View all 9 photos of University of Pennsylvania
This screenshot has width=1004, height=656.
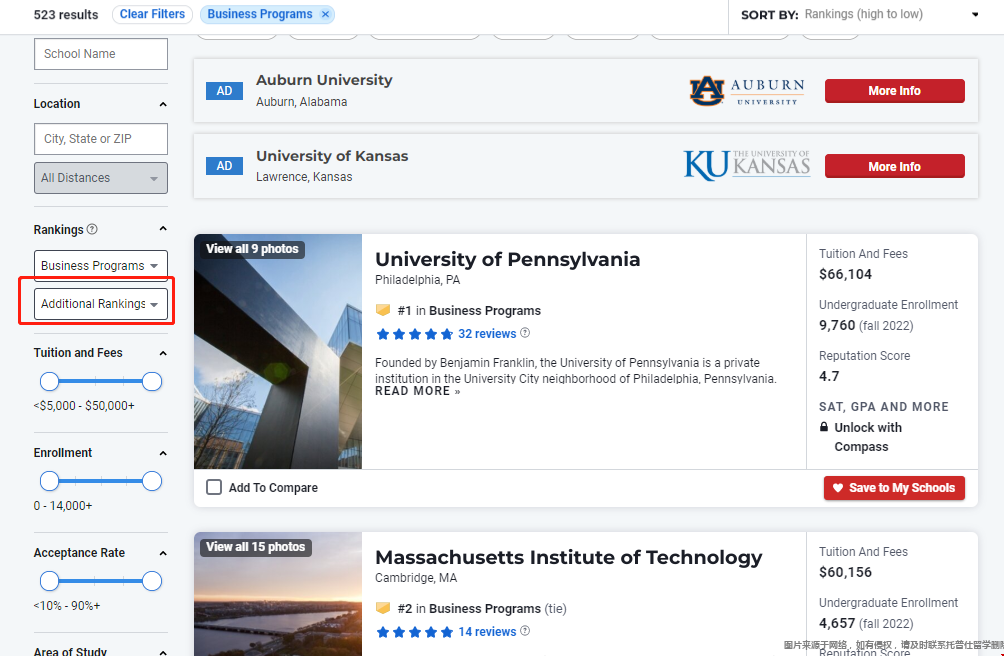click(252, 249)
